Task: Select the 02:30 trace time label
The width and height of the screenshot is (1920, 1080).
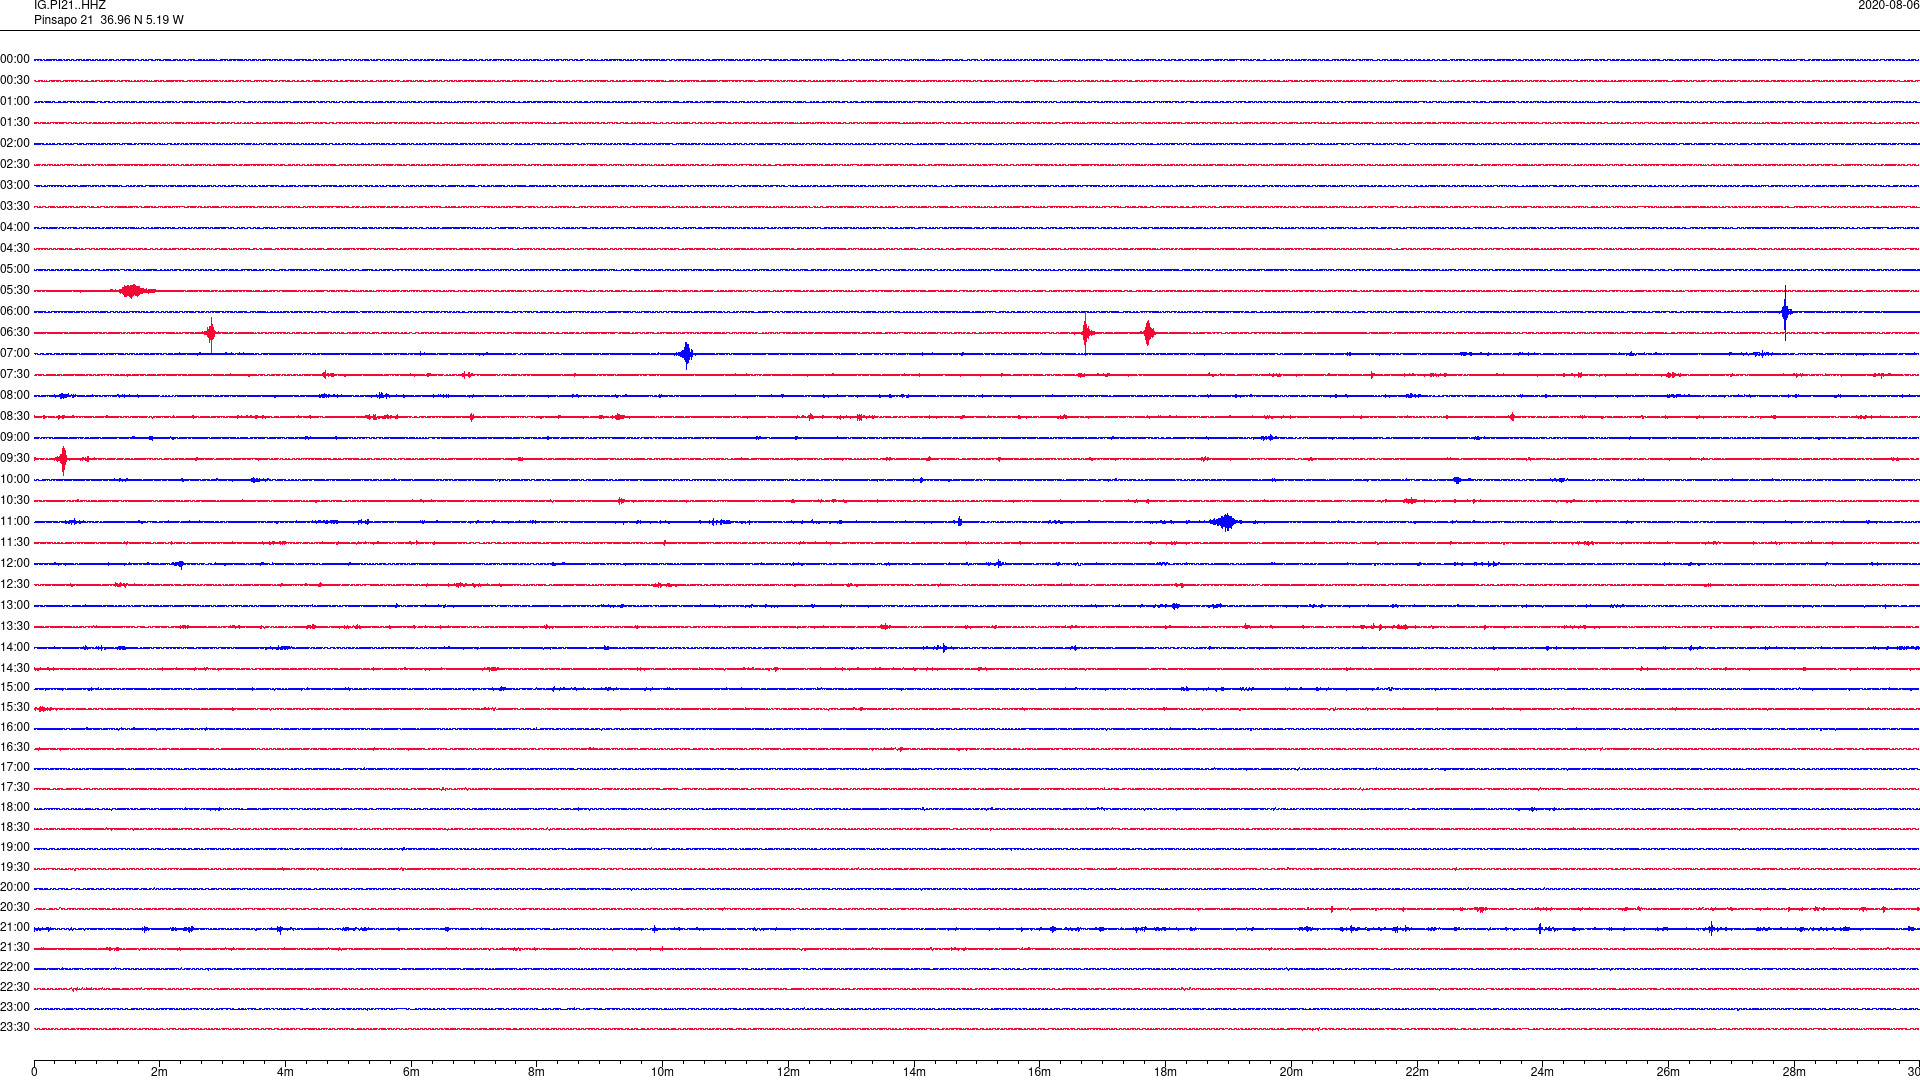Action: point(15,165)
